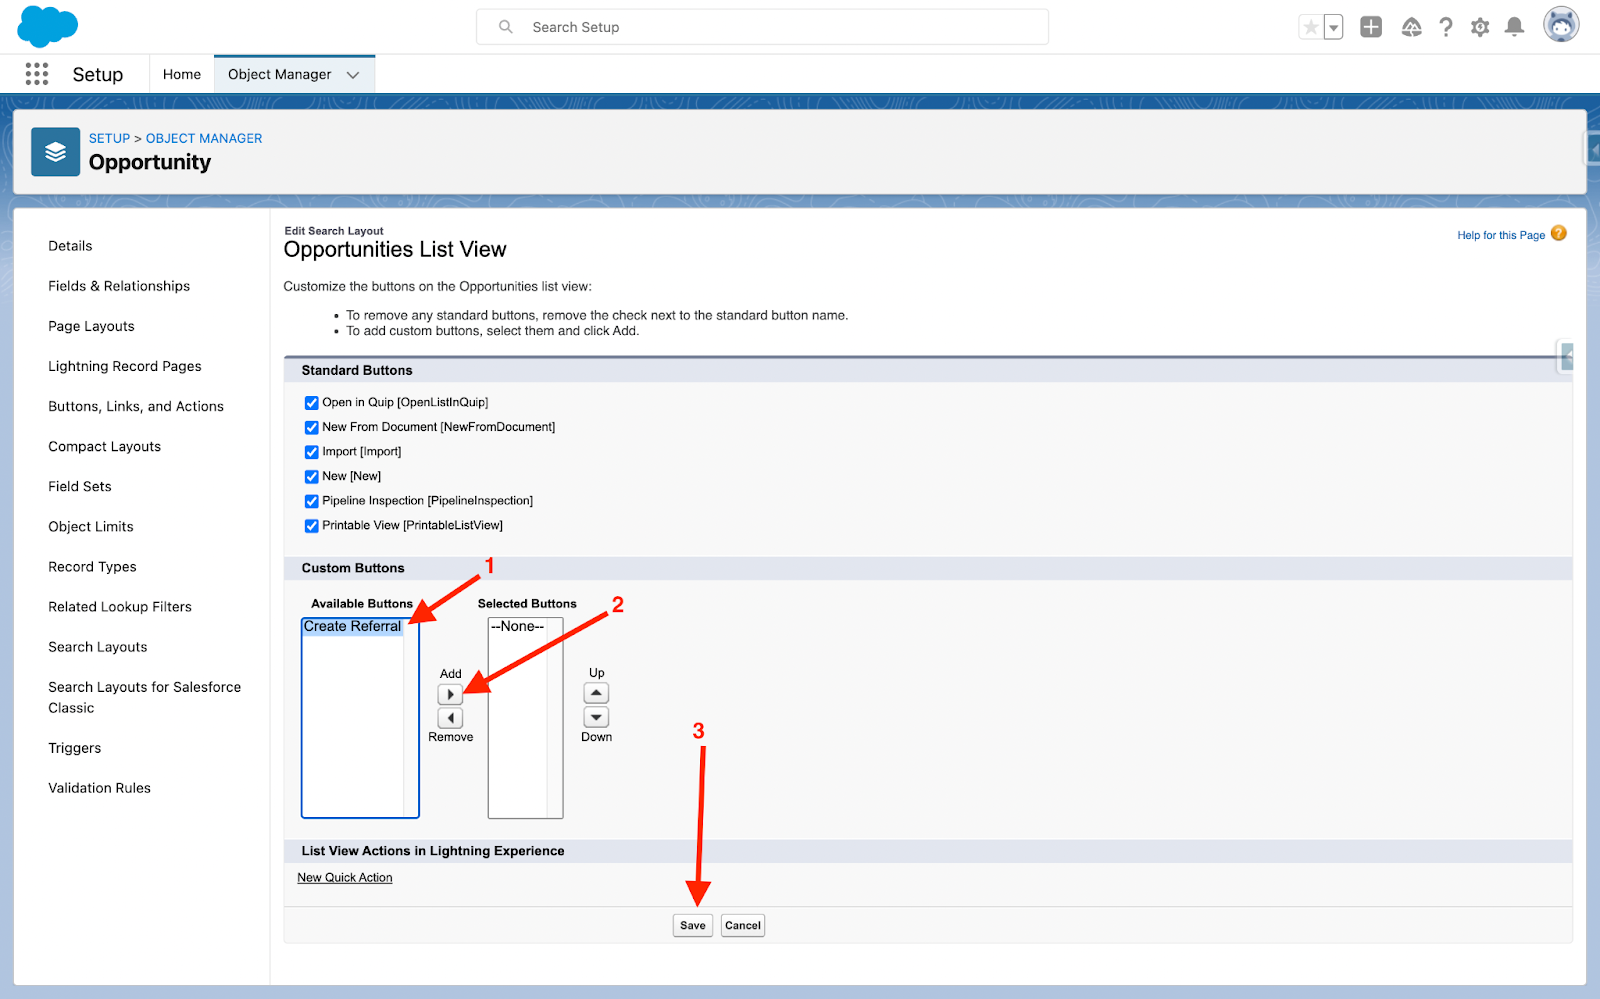Uncheck the New [New] checkbox

[311, 476]
